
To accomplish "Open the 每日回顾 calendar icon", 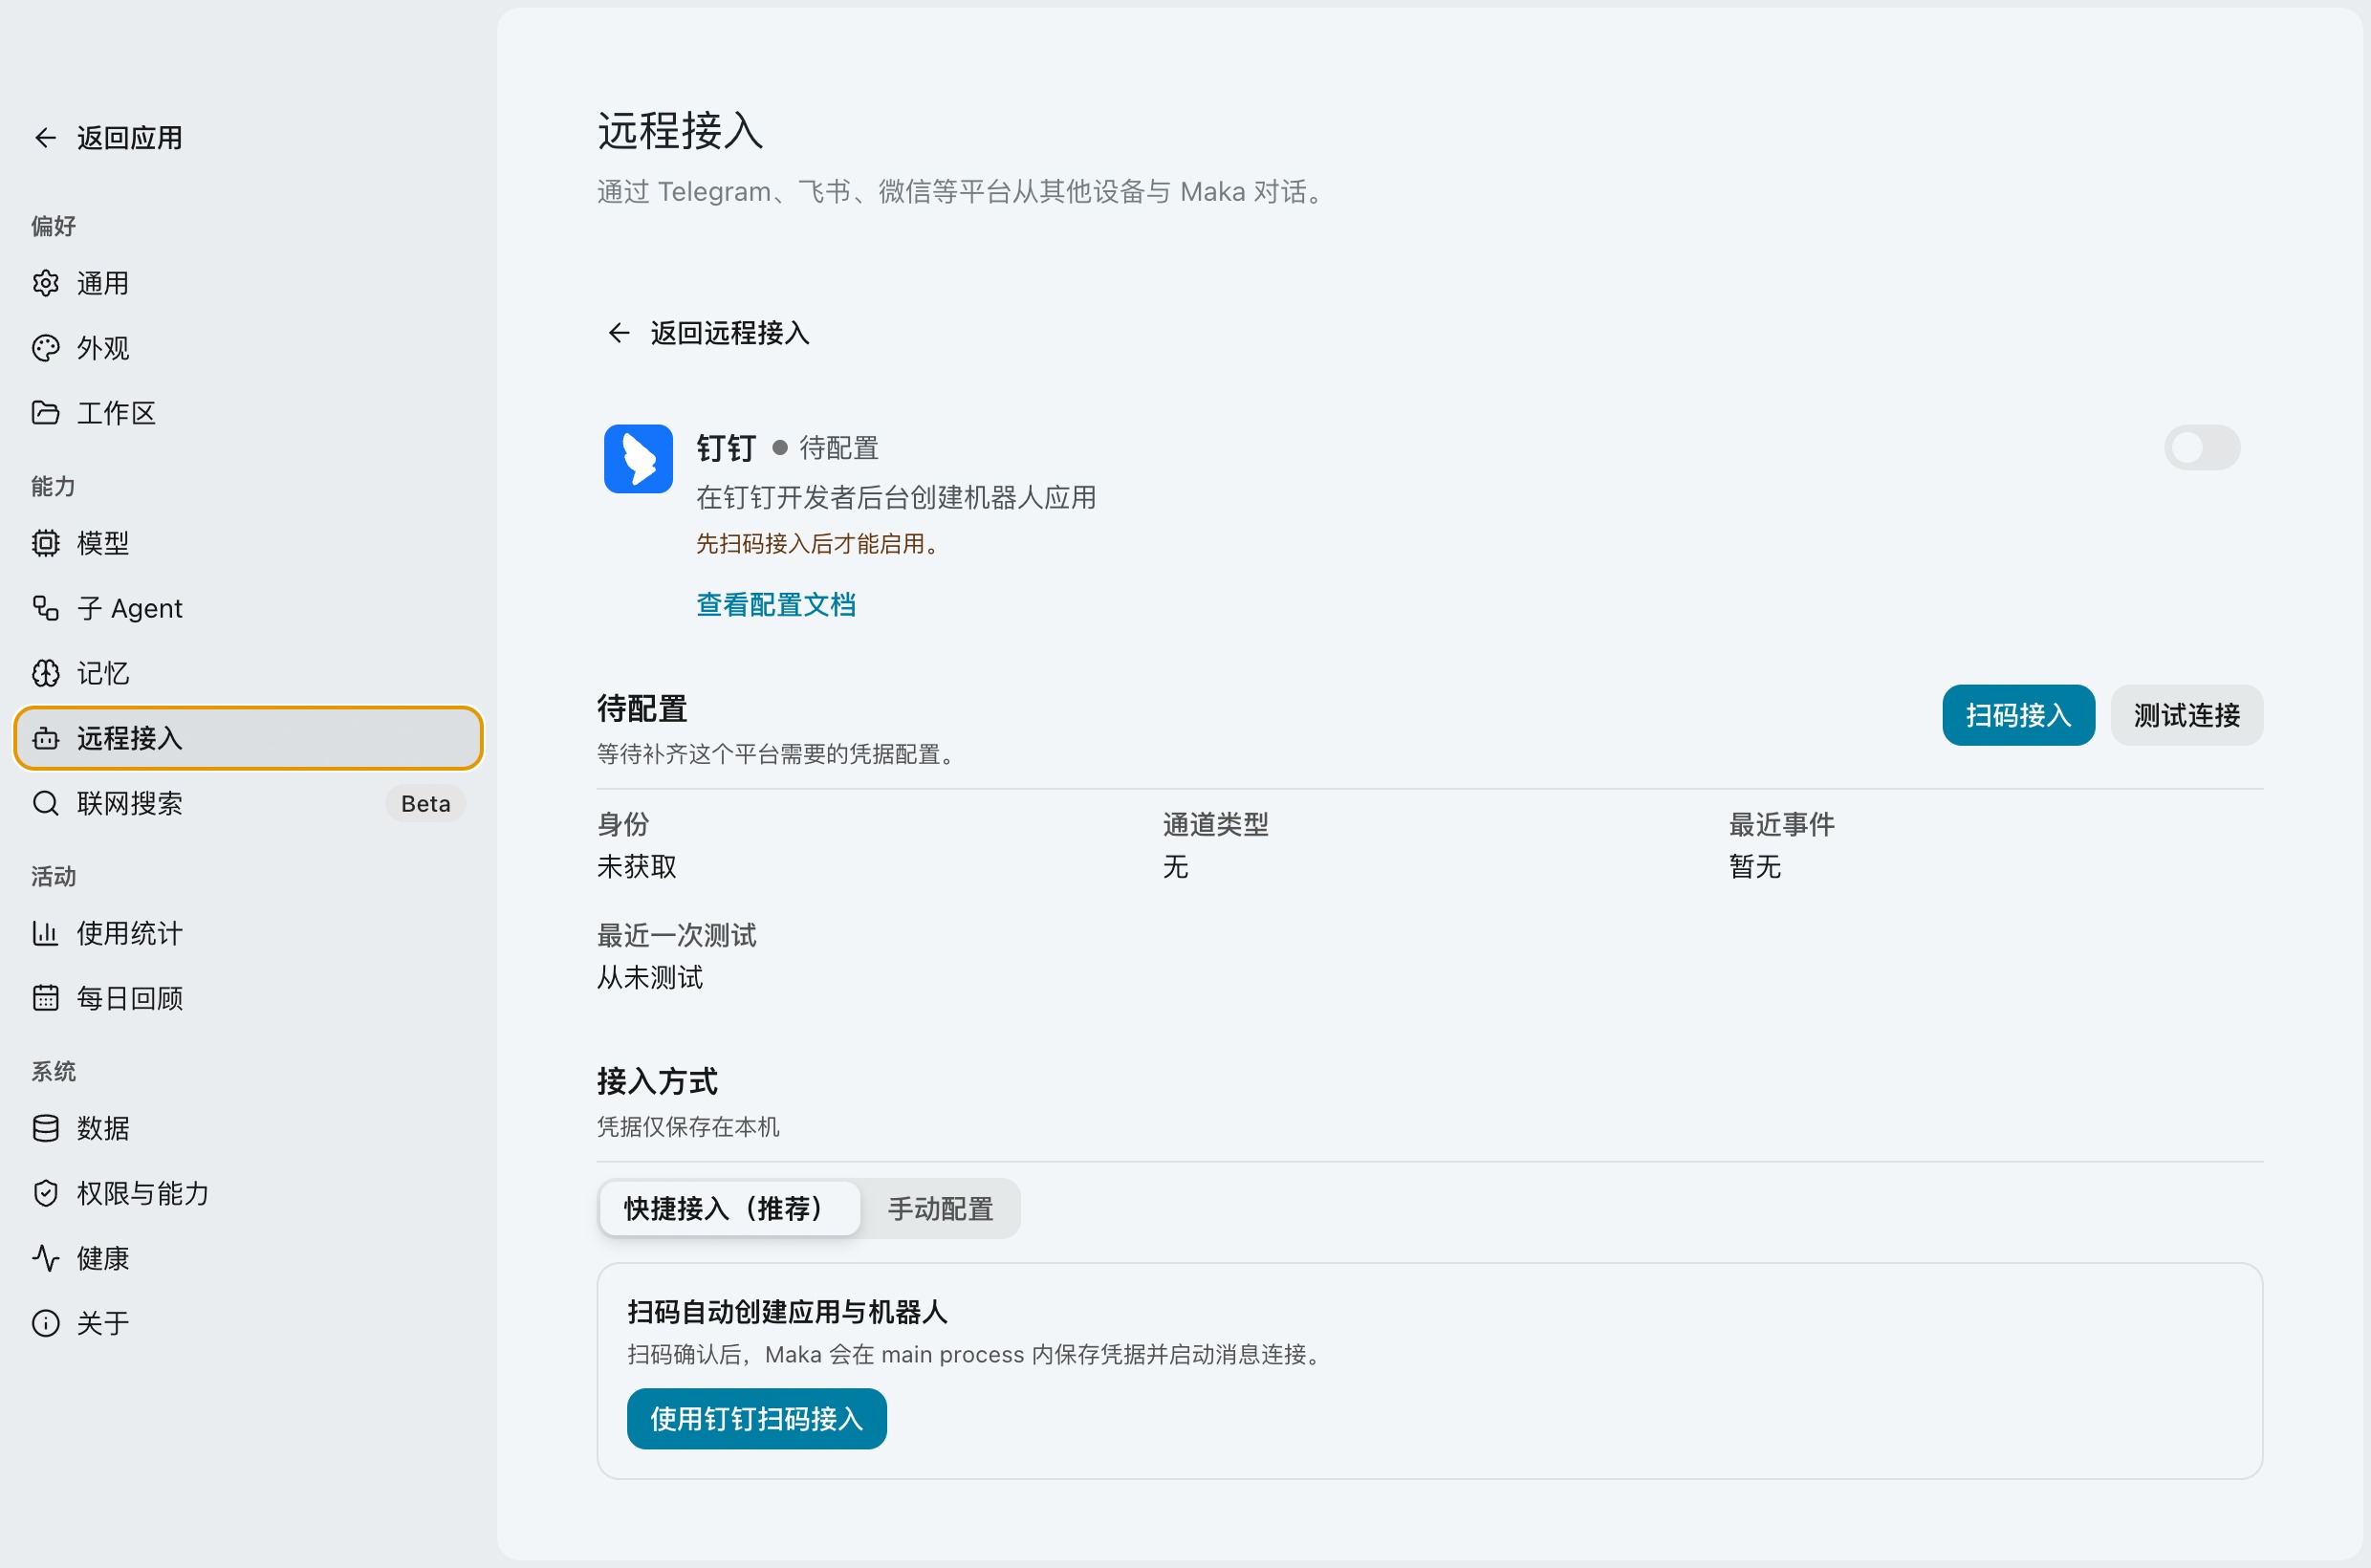I will pos(45,998).
